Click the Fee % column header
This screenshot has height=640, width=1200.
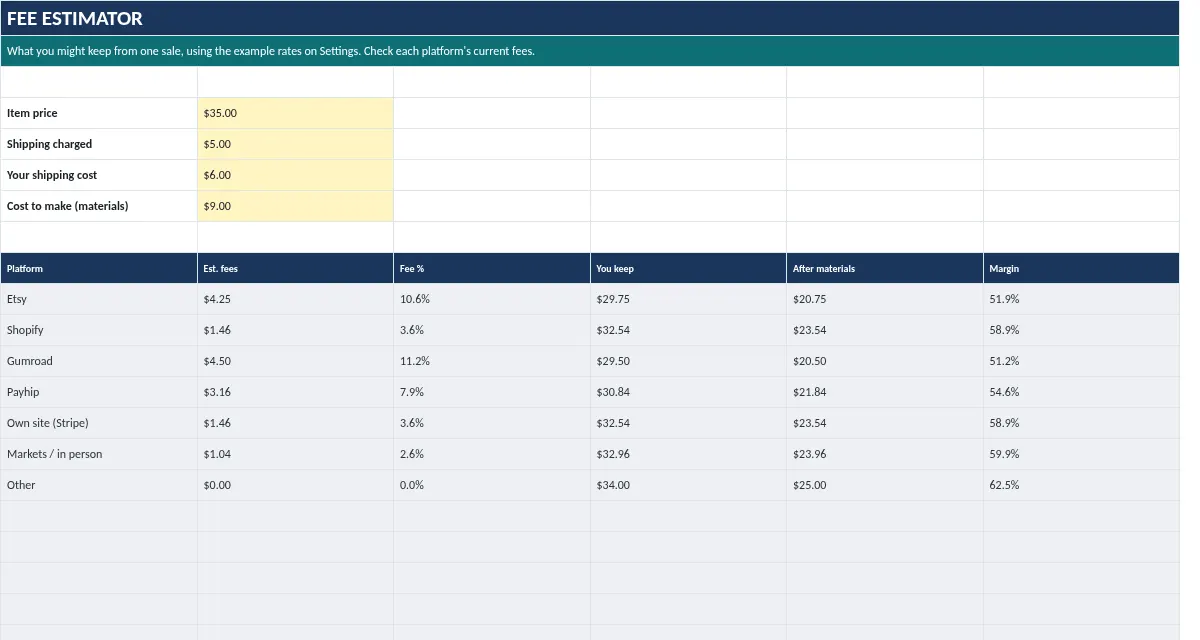[x=492, y=268]
